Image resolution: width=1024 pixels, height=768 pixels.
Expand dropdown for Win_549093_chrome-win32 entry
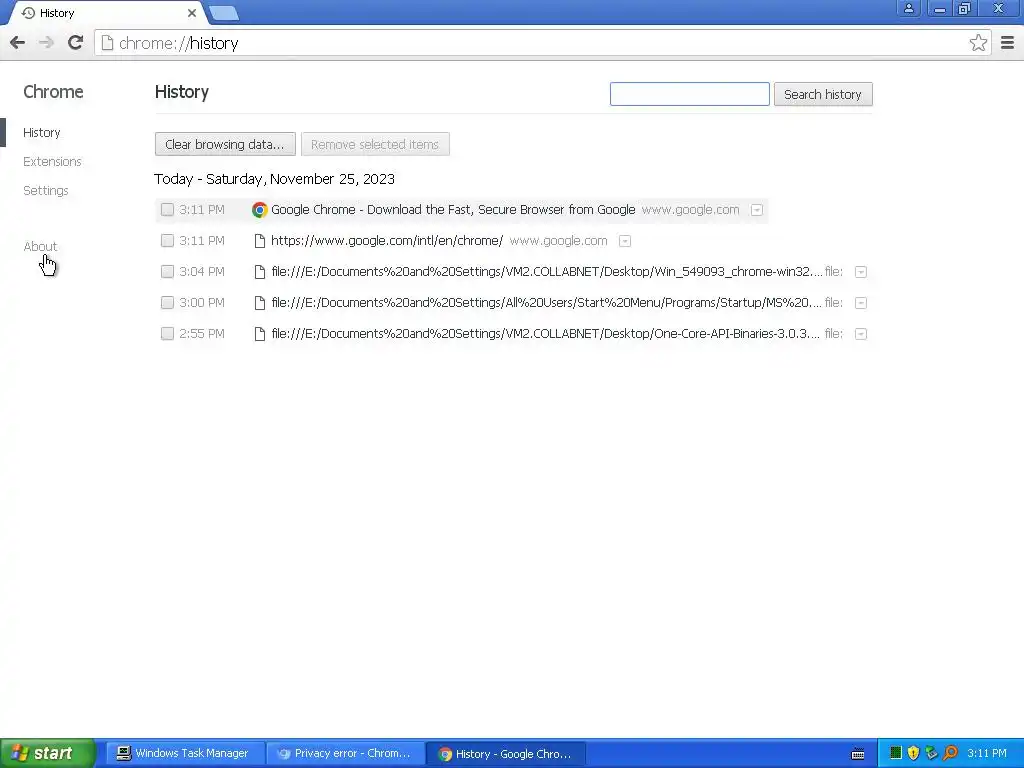click(861, 272)
